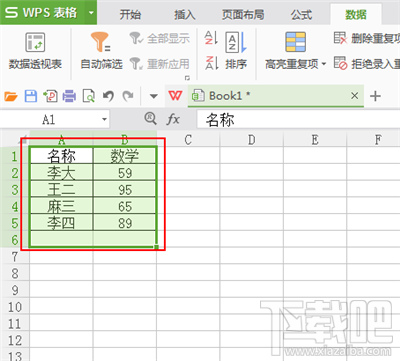The height and width of the screenshot is (361, 400).
Task: Open the Sort (排序) dialog
Action: pyautogui.click(x=236, y=50)
